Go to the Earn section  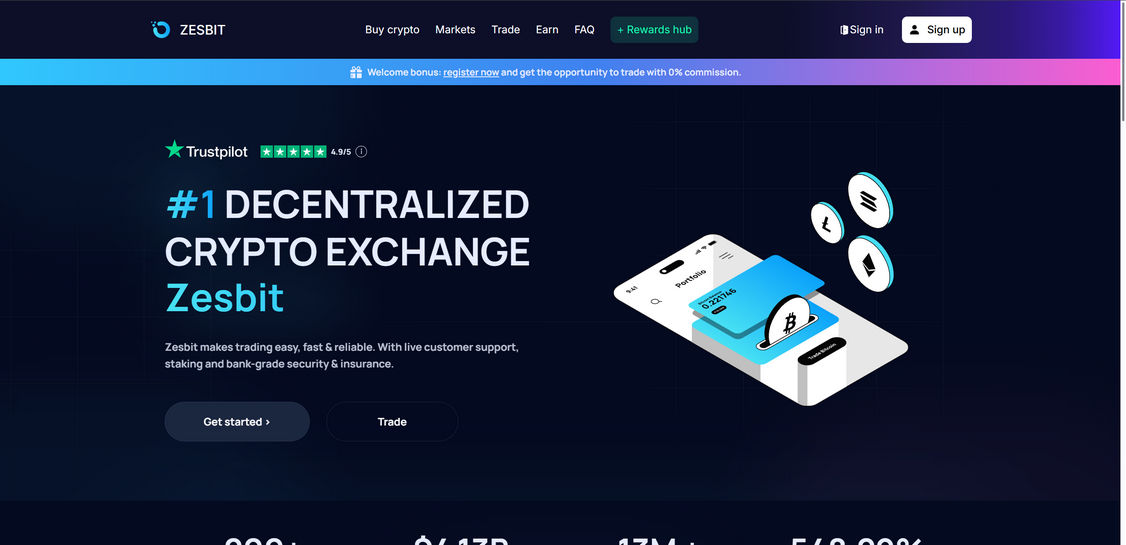[547, 29]
